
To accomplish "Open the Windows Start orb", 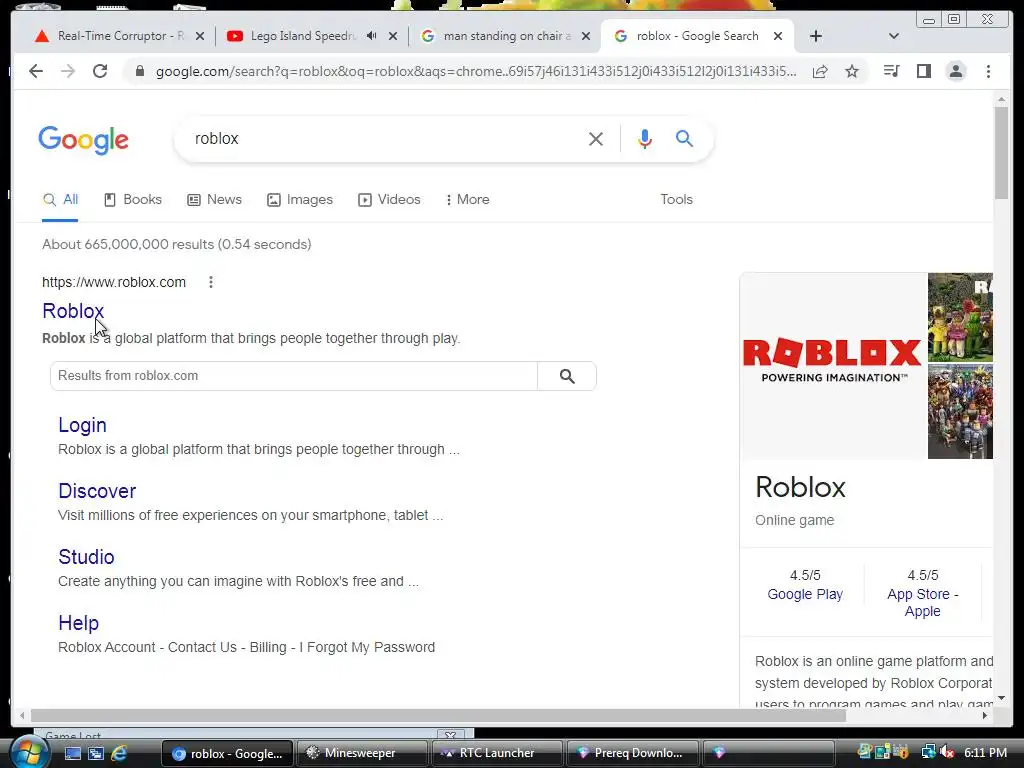I will [29, 752].
